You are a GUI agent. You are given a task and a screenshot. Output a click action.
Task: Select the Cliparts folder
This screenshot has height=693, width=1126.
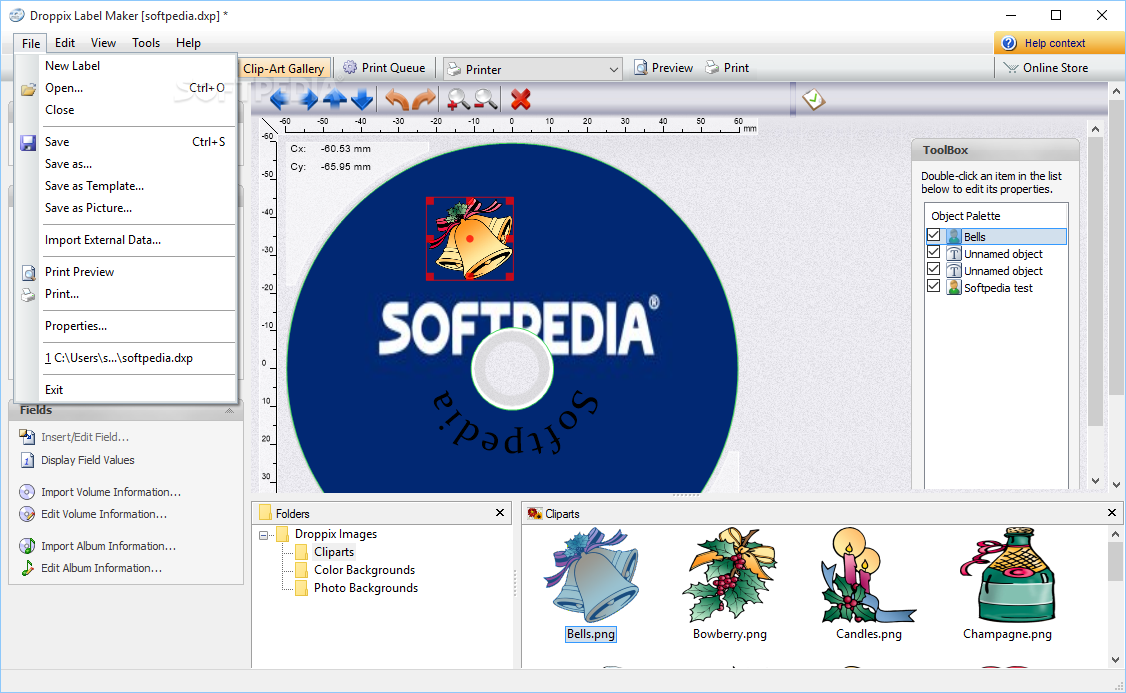[x=334, y=552]
